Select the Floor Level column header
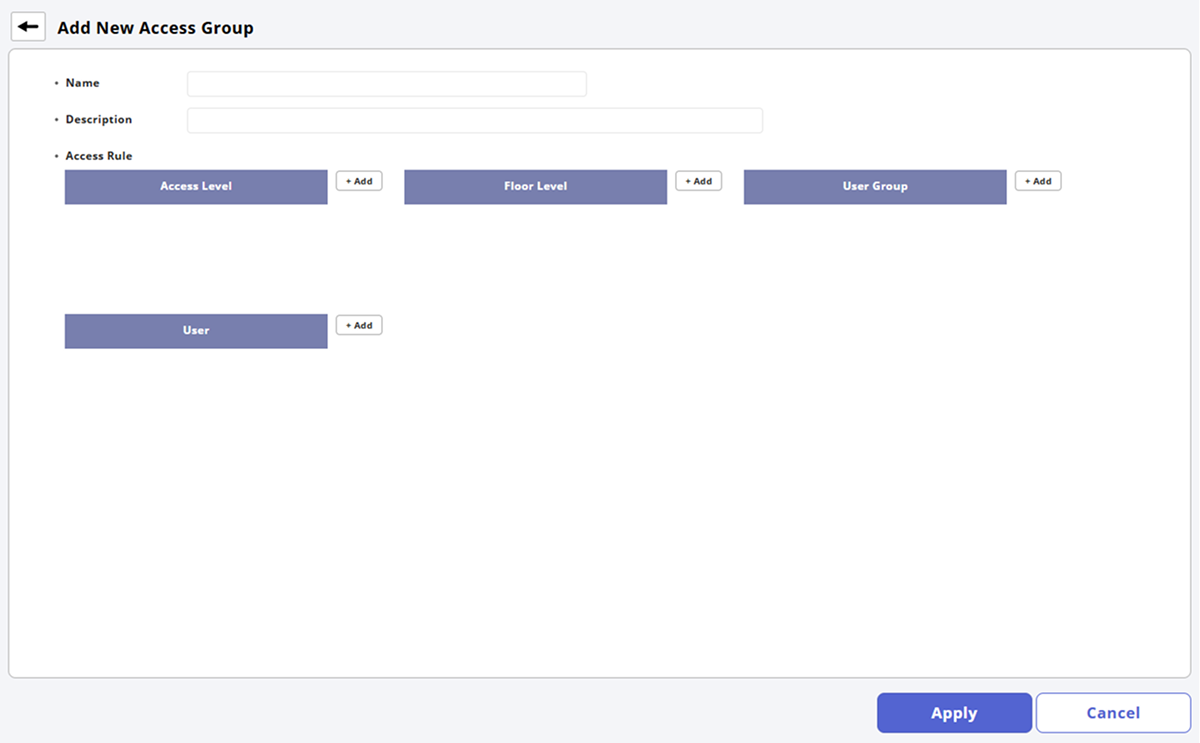This screenshot has height=743, width=1200. [x=535, y=187]
